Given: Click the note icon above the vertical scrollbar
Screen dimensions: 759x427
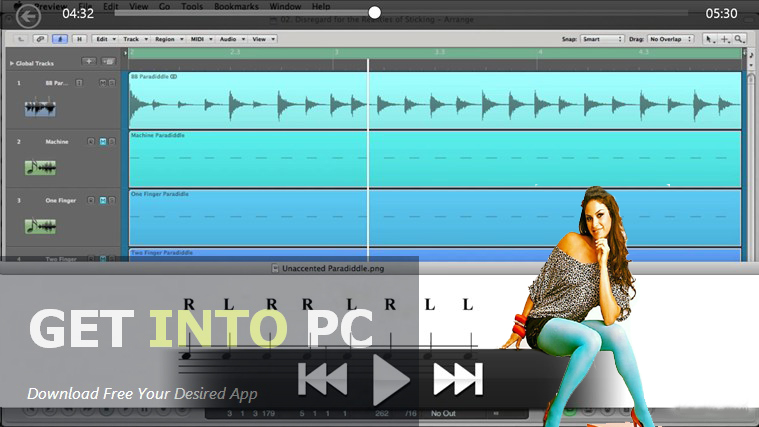Looking at the screenshot, I should (751, 55).
